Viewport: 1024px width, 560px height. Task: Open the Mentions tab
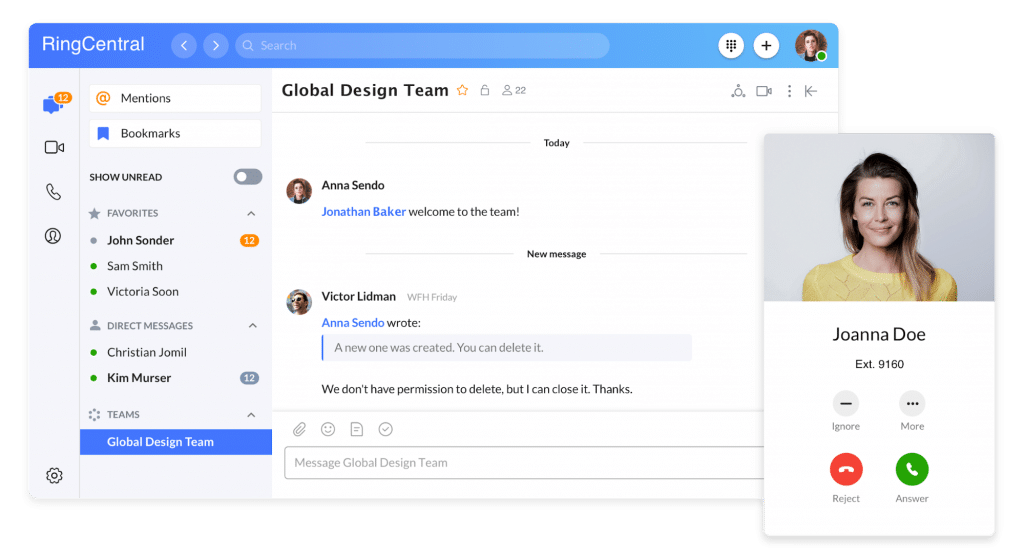pyautogui.click(x=175, y=98)
